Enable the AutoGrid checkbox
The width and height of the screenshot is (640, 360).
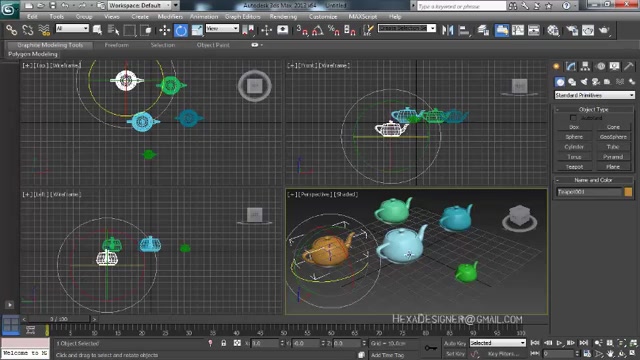point(573,118)
